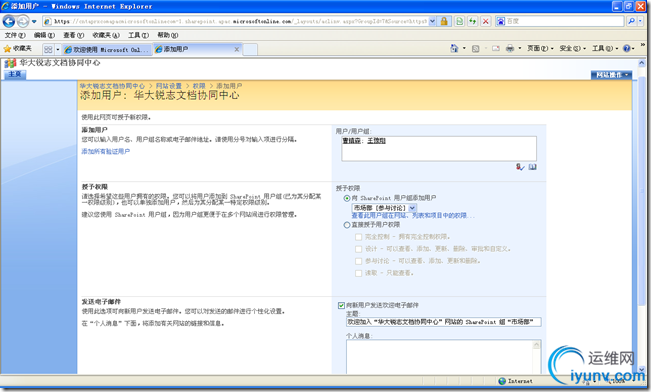
Task: Select 向 SharePoint 用户组添加用户 radio
Action: tap(347, 198)
